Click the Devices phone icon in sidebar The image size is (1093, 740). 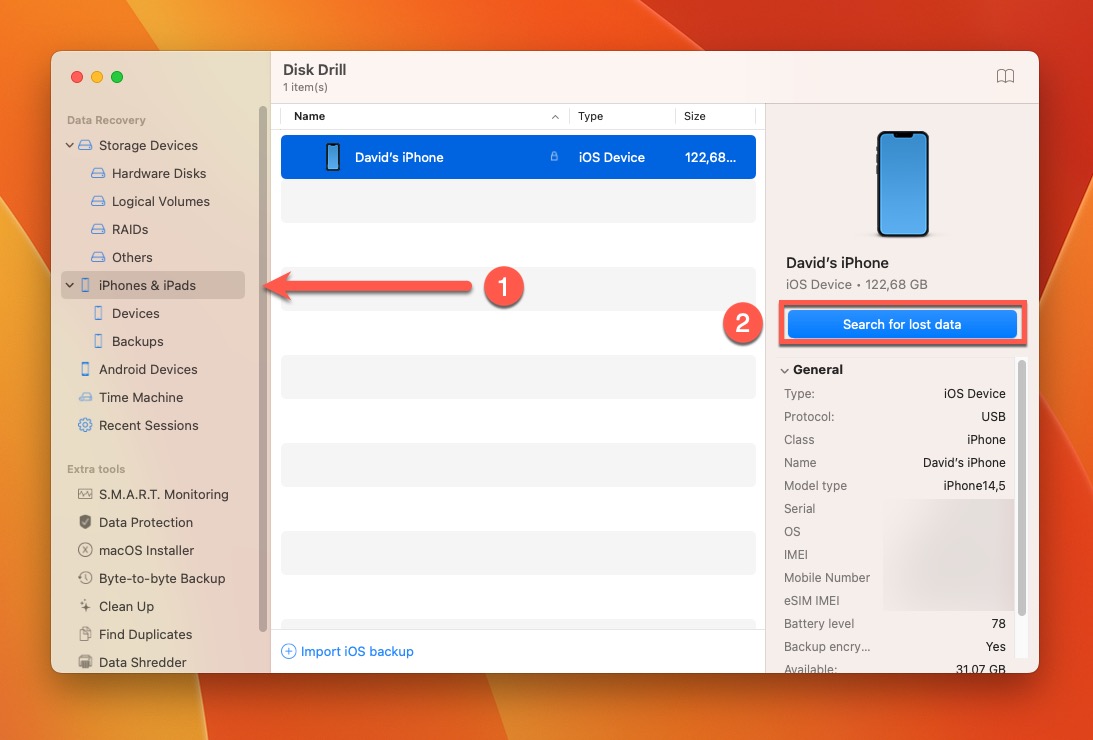pyautogui.click(x=98, y=313)
